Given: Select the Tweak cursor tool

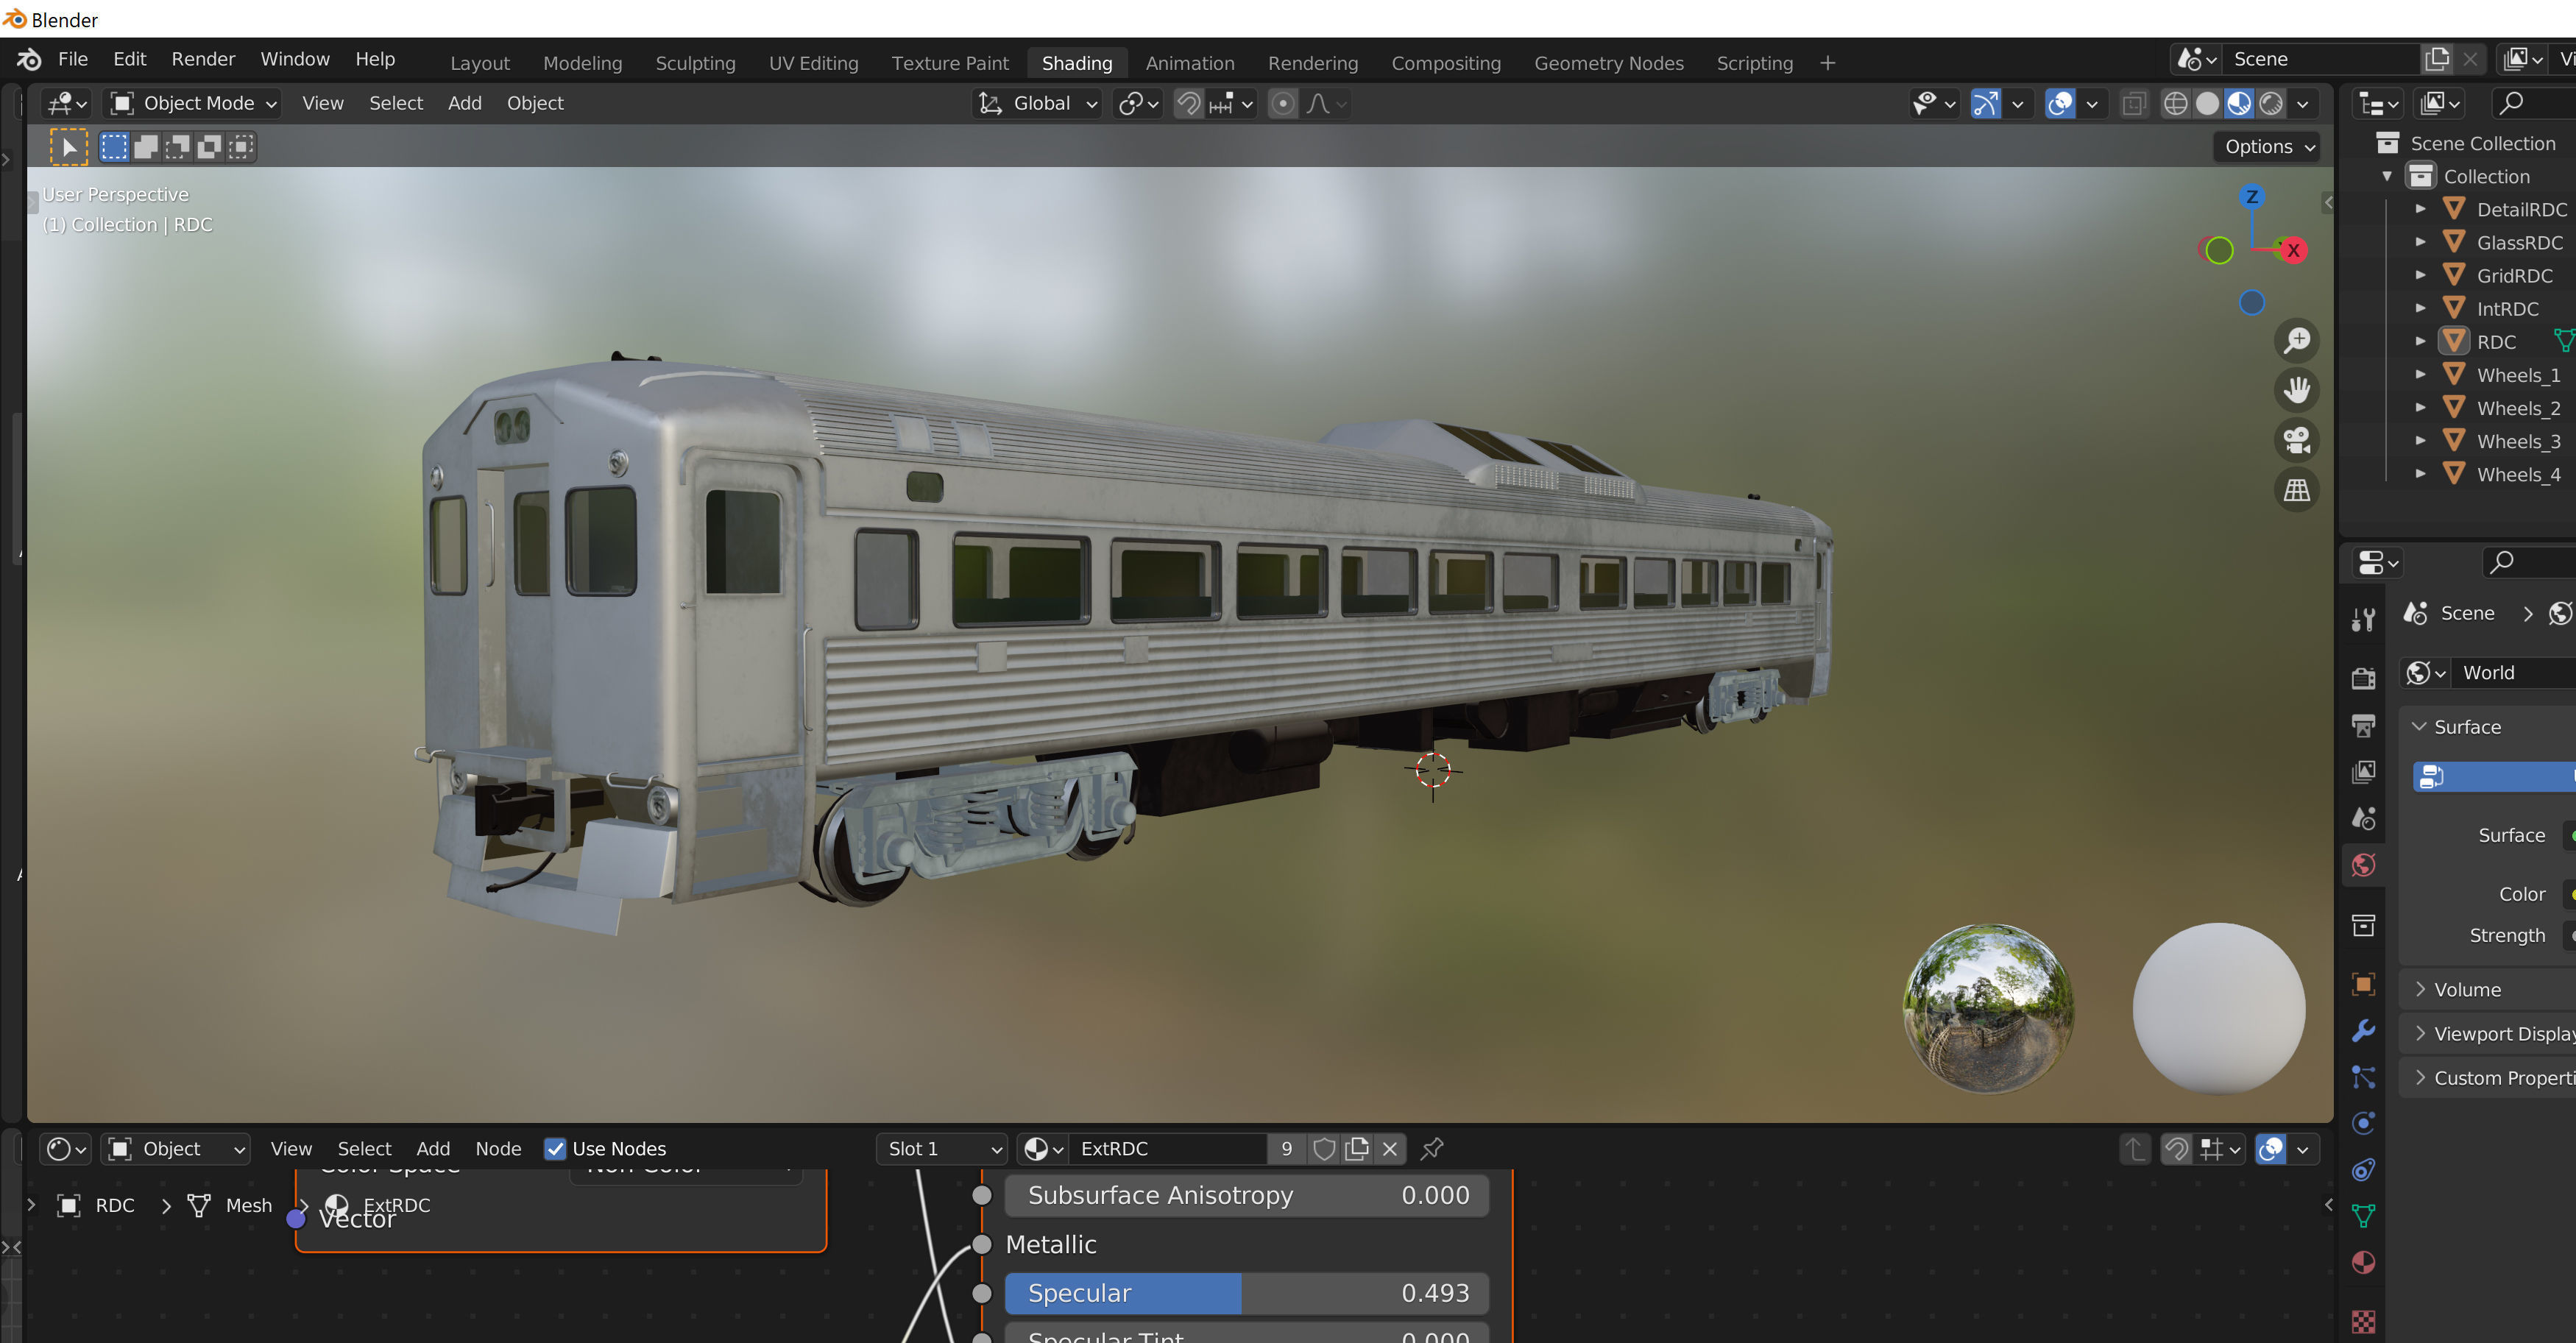Looking at the screenshot, I should [69, 147].
